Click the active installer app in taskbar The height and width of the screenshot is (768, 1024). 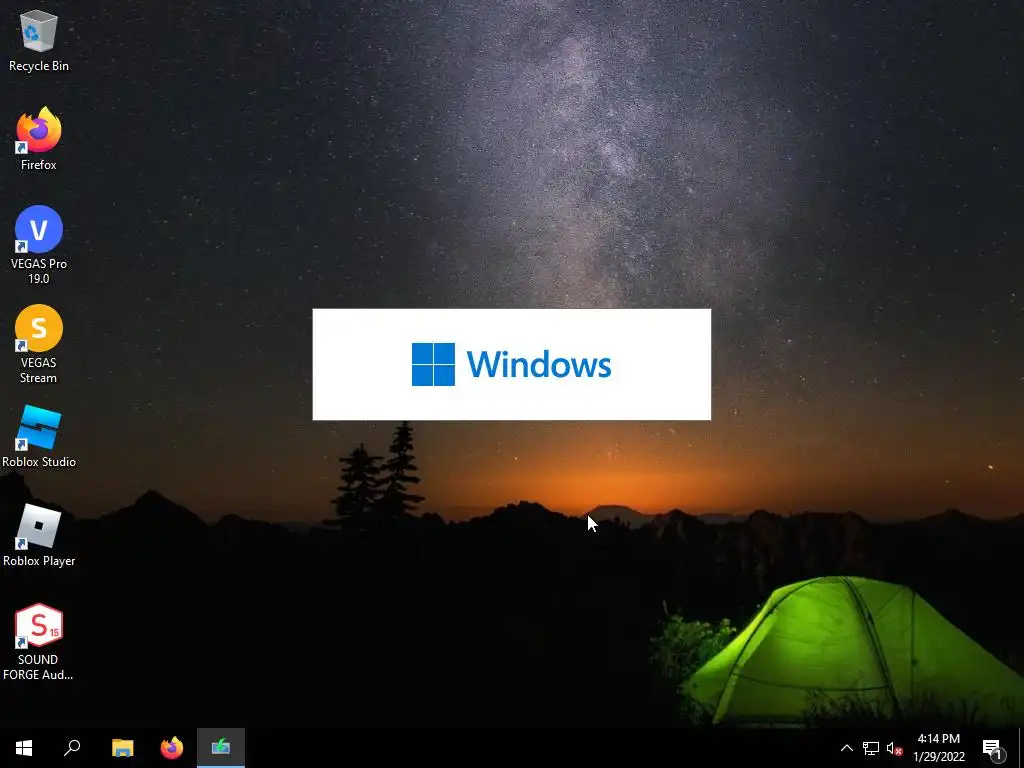pyautogui.click(x=221, y=748)
